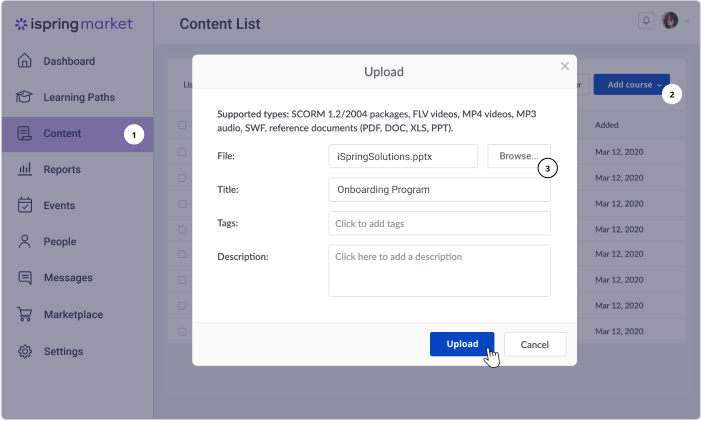Click the Marketplace shopping cart icon
The height and width of the screenshot is (421, 701).
[25, 314]
